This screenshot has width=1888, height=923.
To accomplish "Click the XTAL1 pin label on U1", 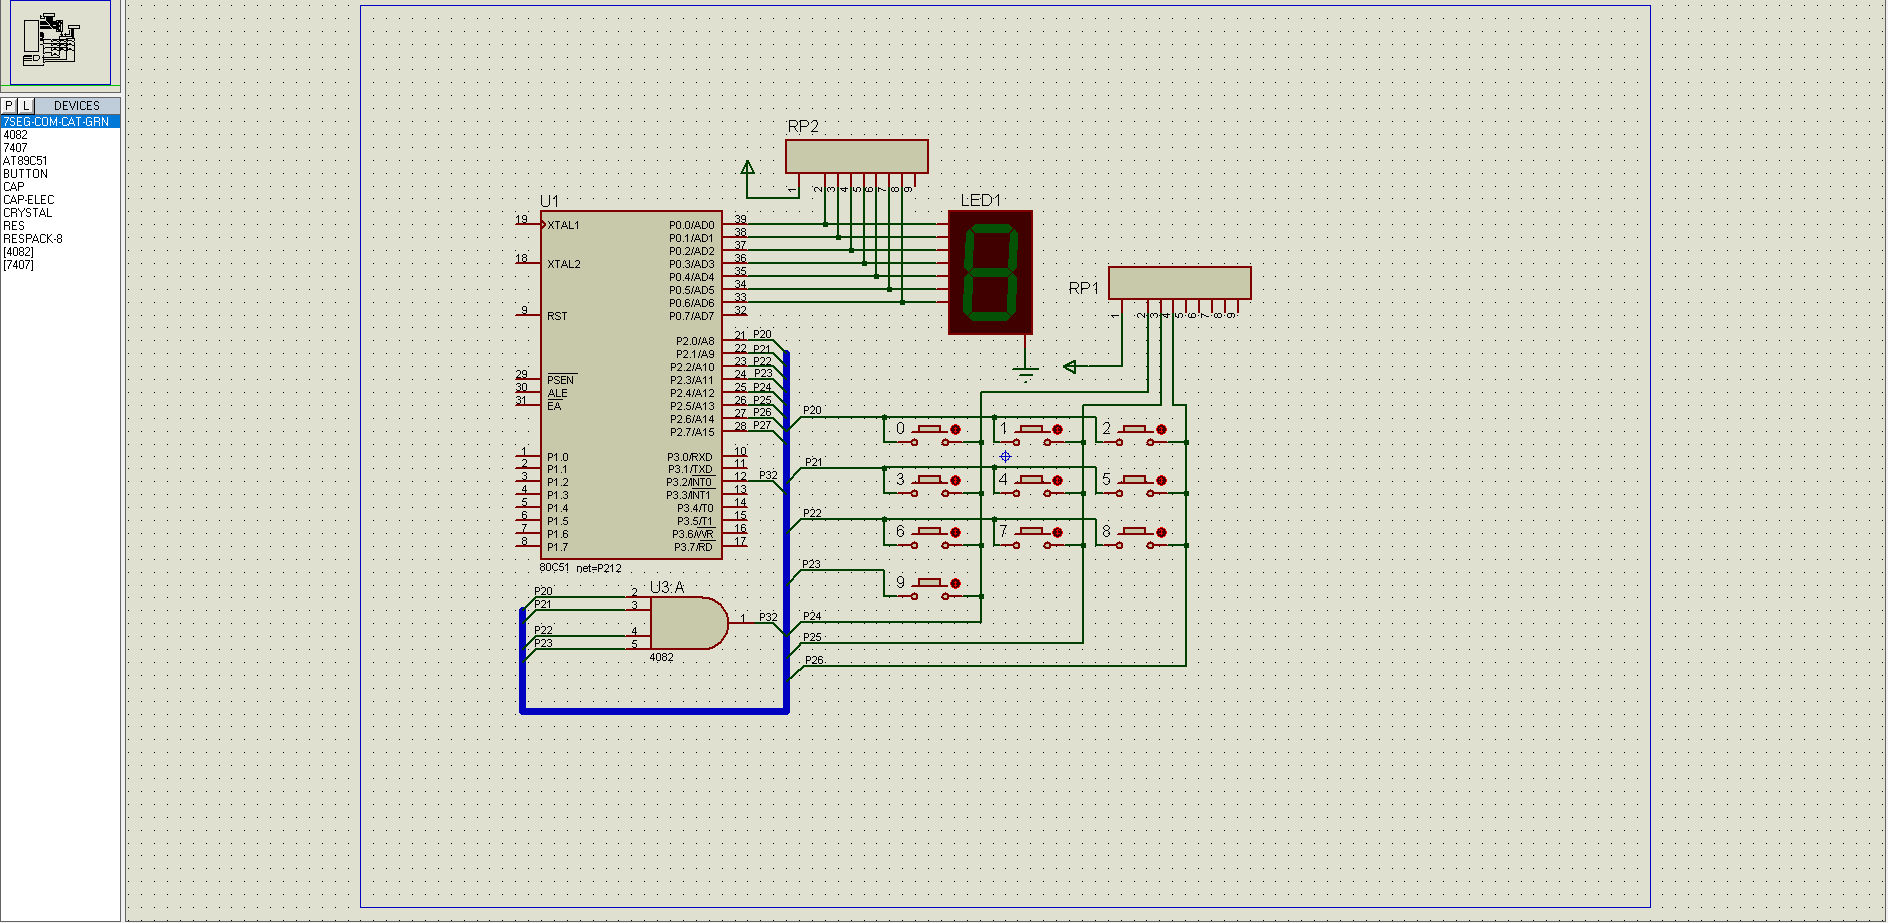I will [x=563, y=225].
